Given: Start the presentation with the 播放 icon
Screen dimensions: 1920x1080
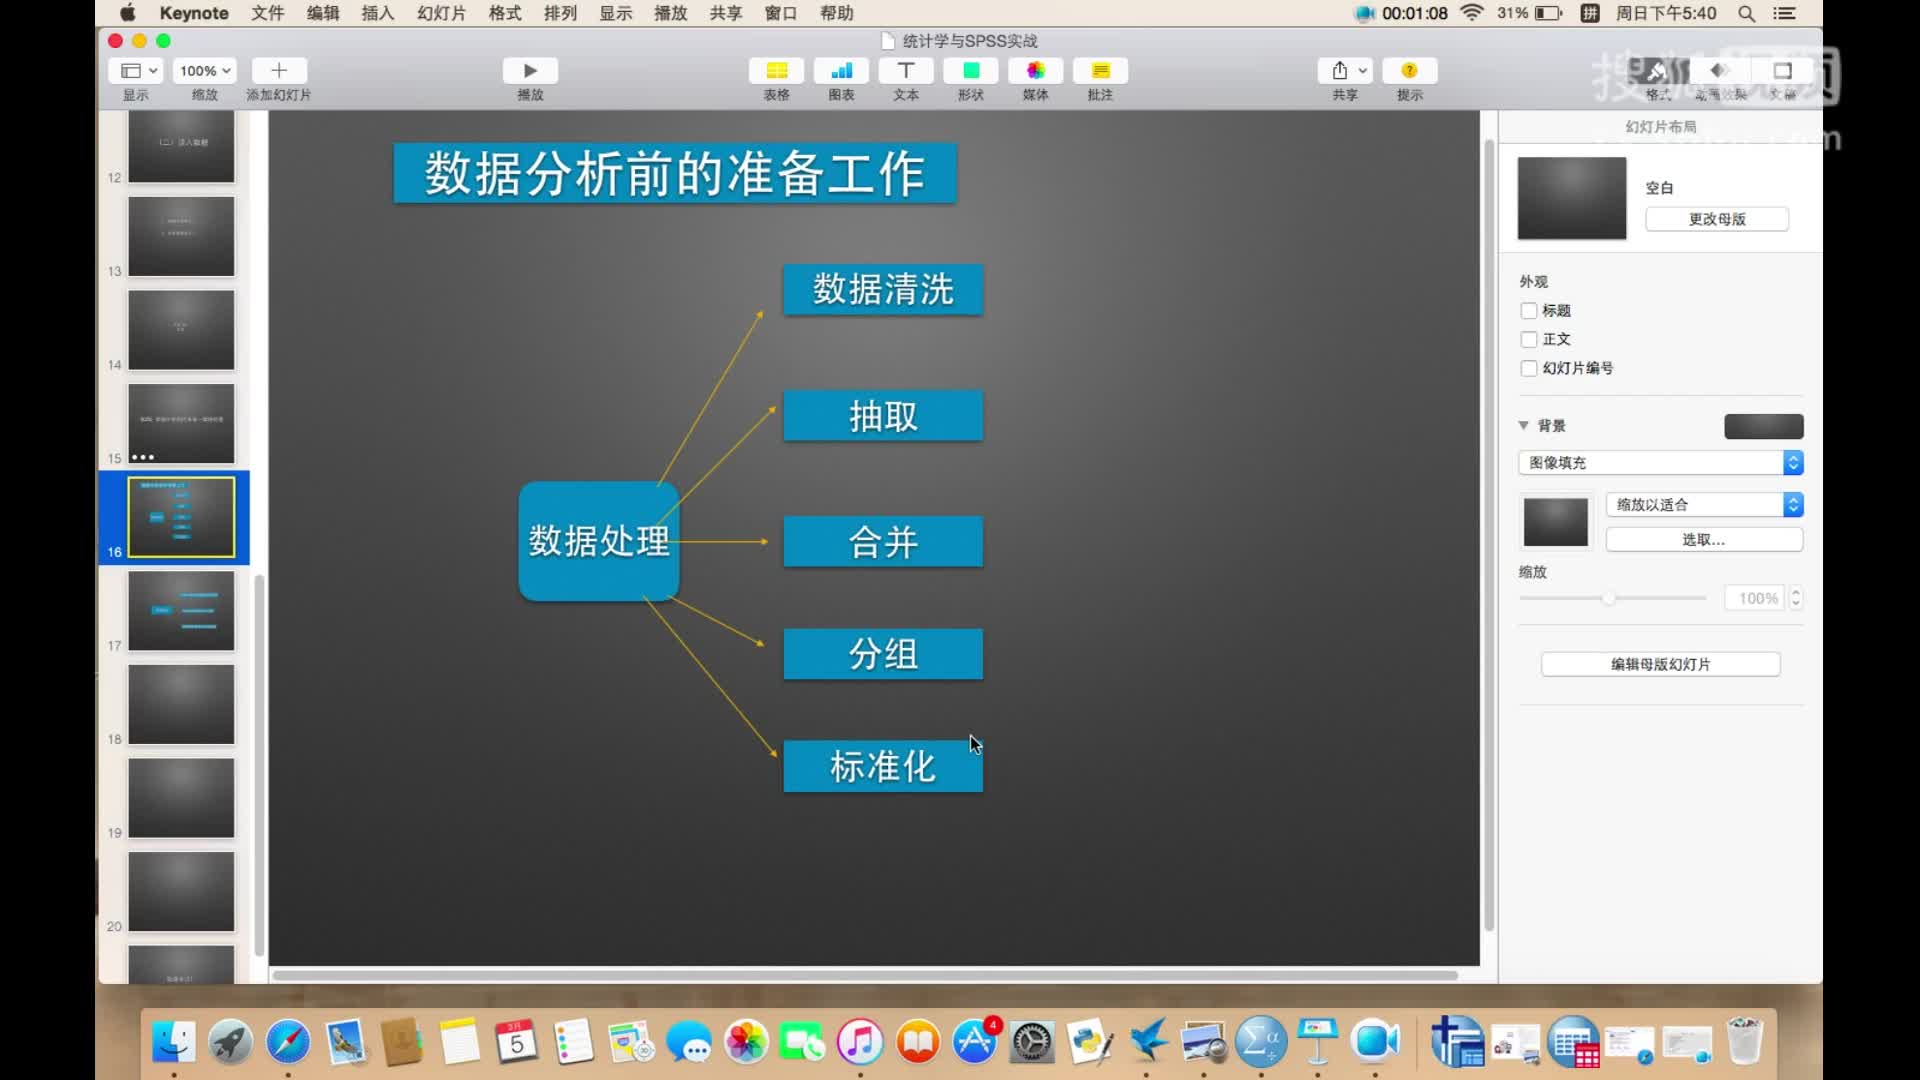Looking at the screenshot, I should coord(529,71).
